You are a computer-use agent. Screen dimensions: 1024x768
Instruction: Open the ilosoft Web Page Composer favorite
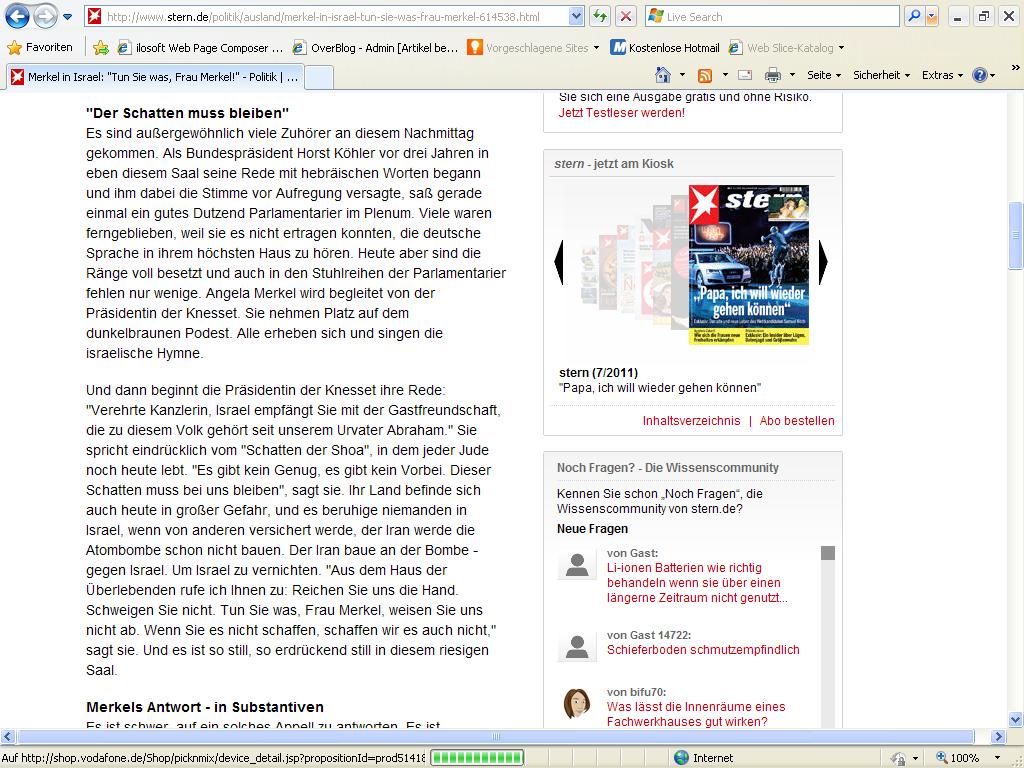(x=200, y=48)
